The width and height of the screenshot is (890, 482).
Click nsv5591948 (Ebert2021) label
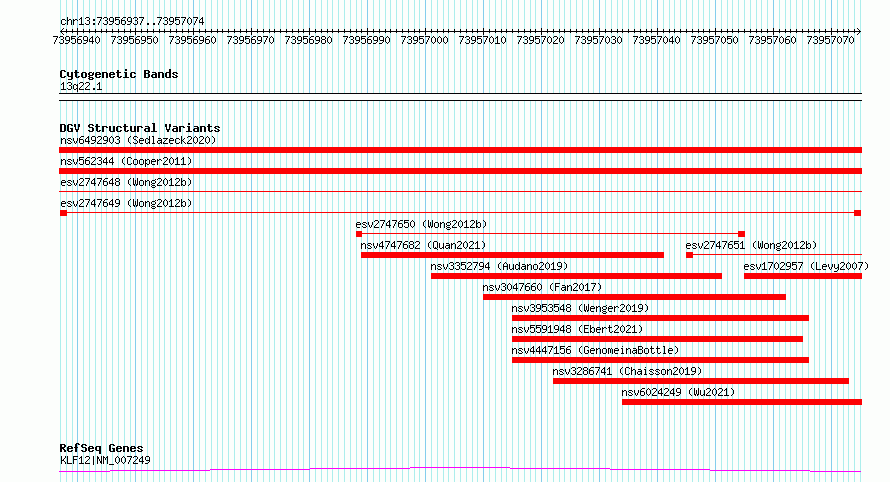pyautogui.click(x=577, y=329)
